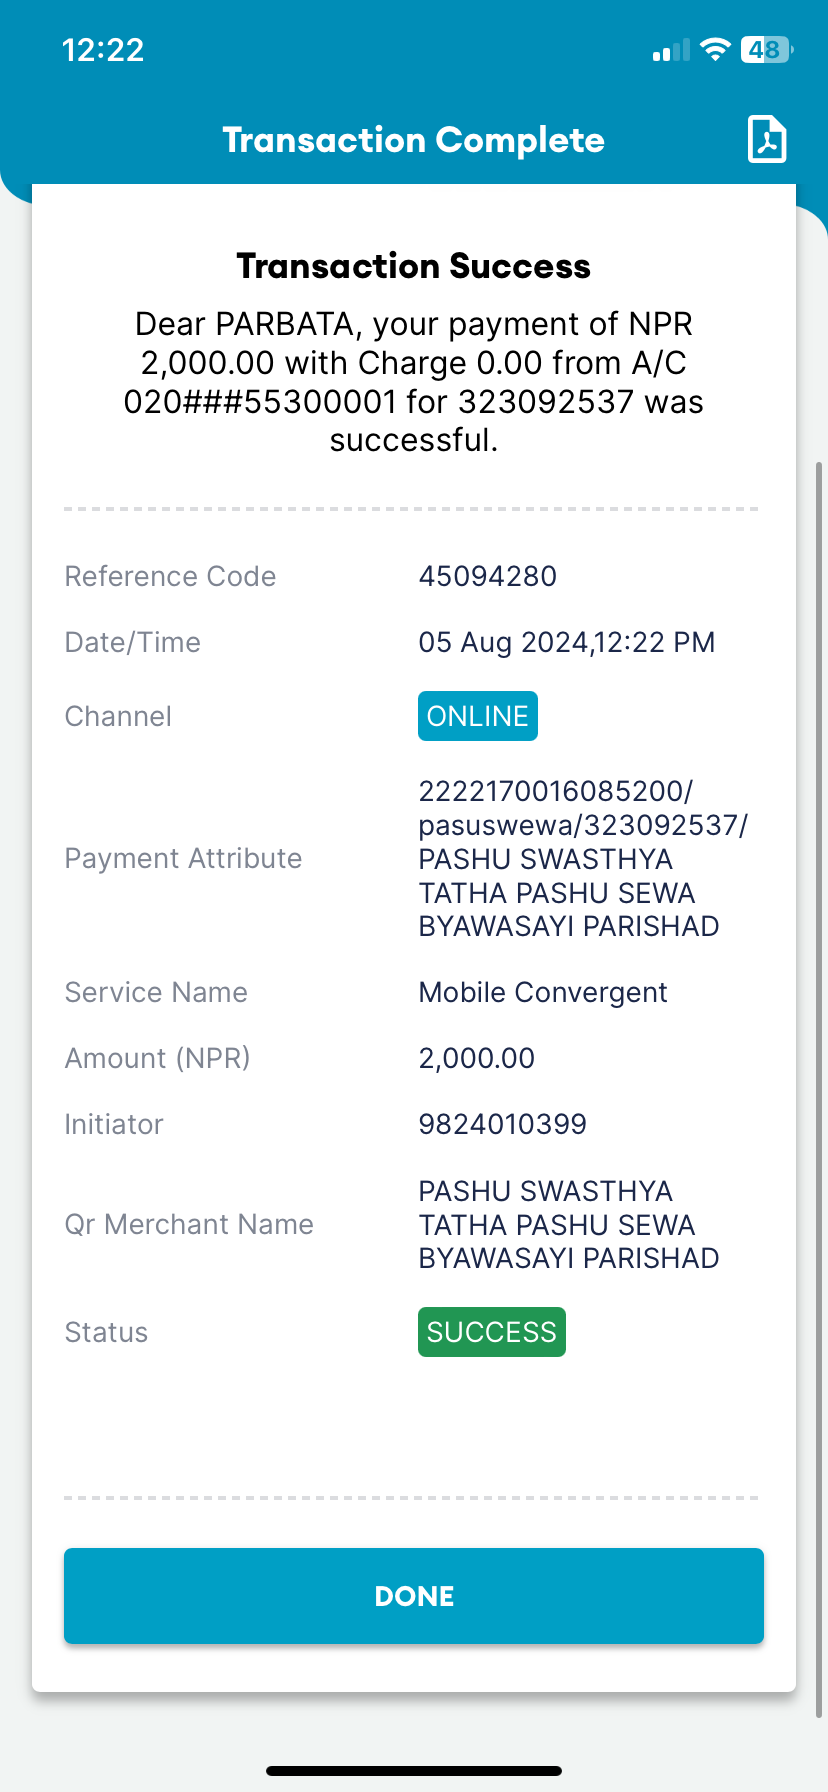Tap the Initiator number 9824010399
Screen dimensions: 828x1792
503,1124
